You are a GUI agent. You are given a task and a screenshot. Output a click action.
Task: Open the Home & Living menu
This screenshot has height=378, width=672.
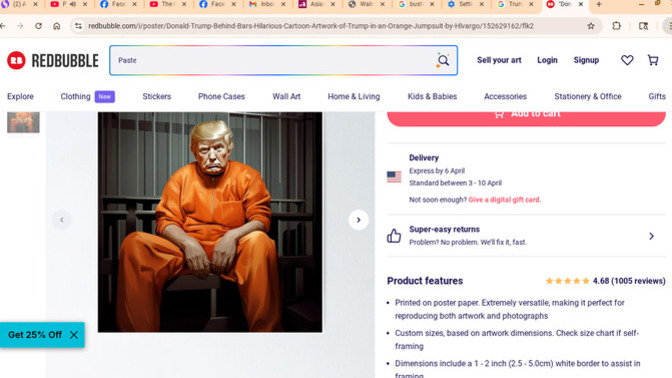click(354, 96)
